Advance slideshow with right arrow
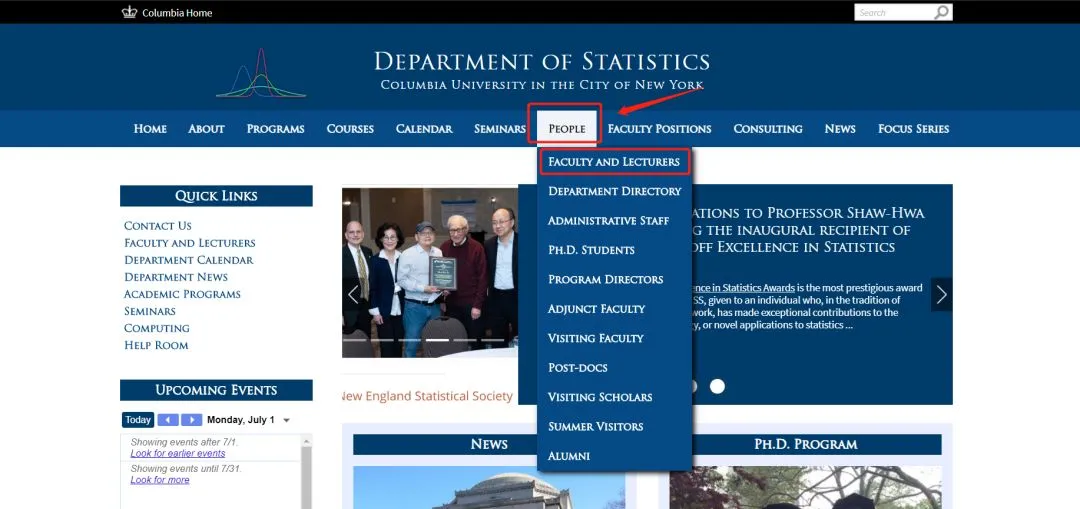Image resolution: width=1080 pixels, height=509 pixels. click(941, 295)
